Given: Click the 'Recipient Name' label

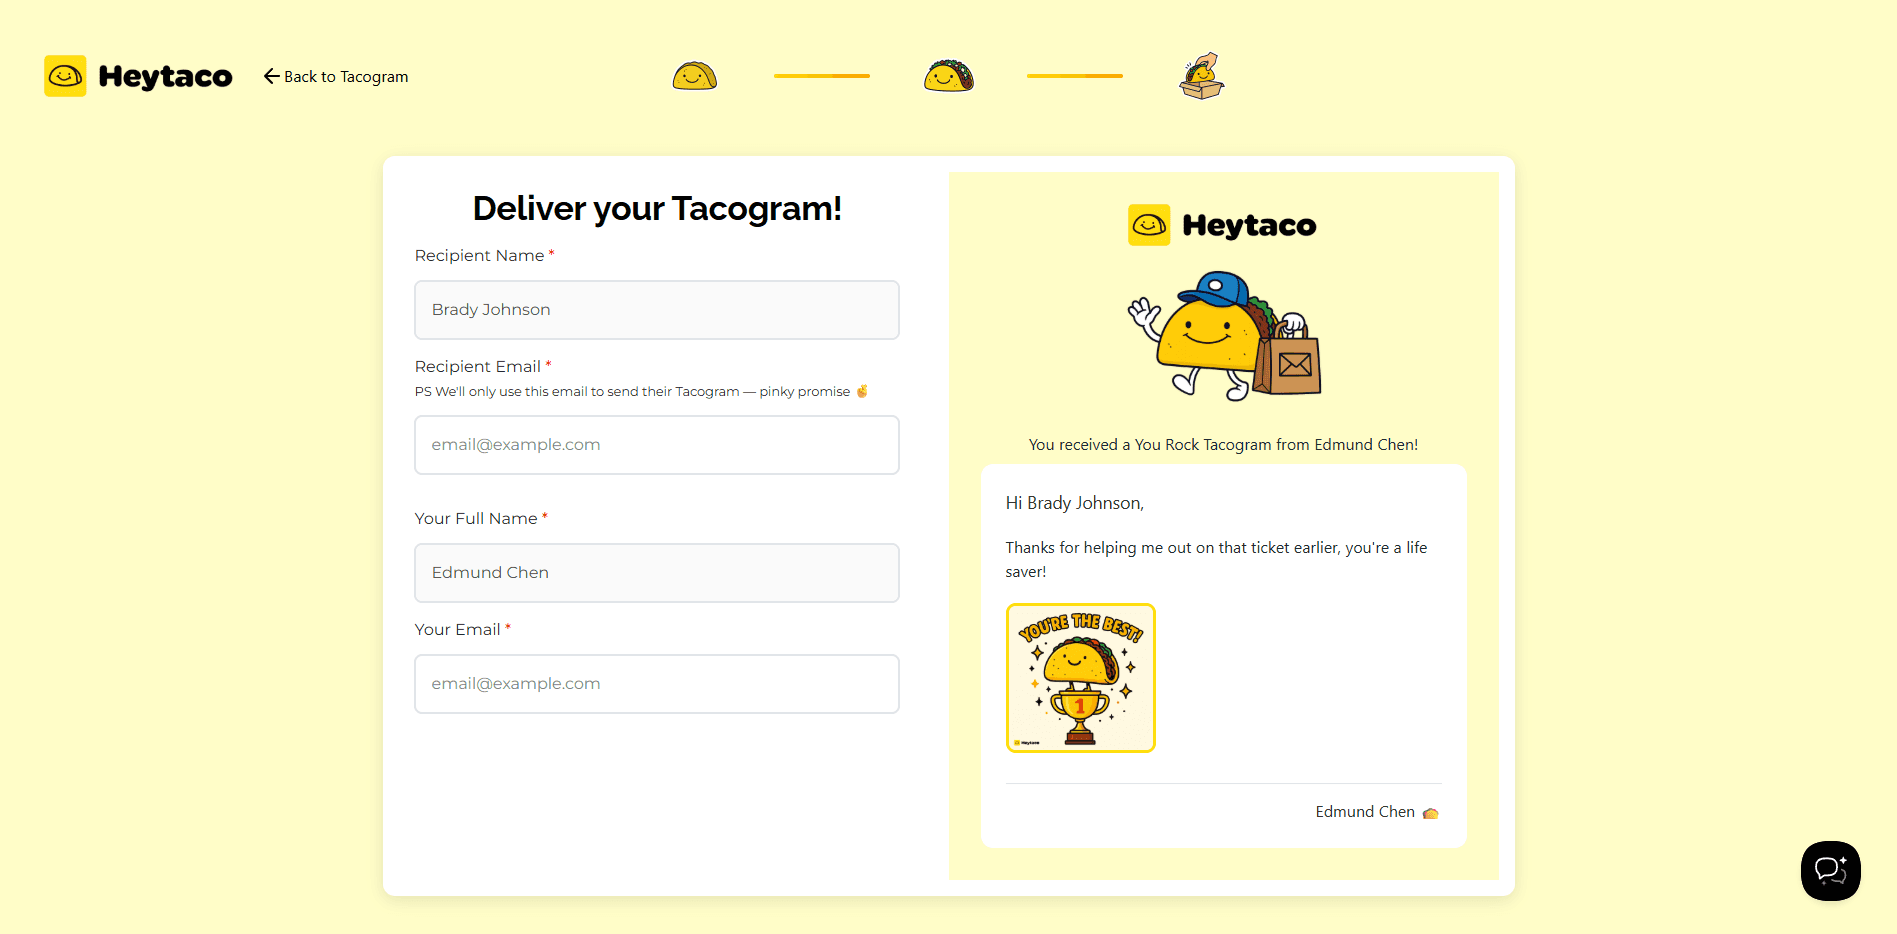Looking at the screenshot, I should pos(480,256).
